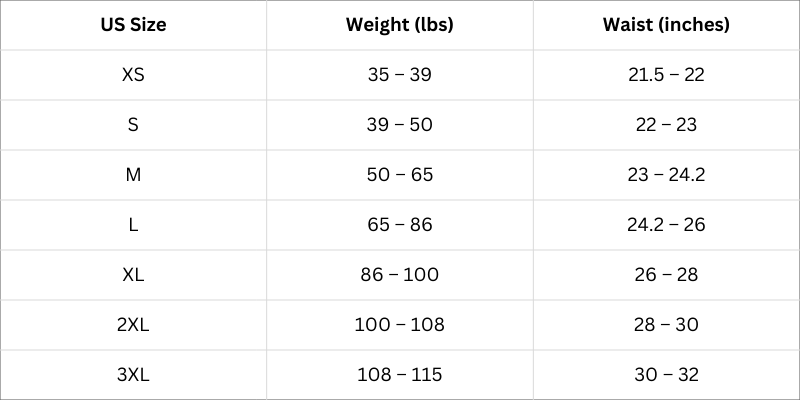Select the waist cell 30 – 32
This screenshot has width=800, height=400.
coord(666,375)
